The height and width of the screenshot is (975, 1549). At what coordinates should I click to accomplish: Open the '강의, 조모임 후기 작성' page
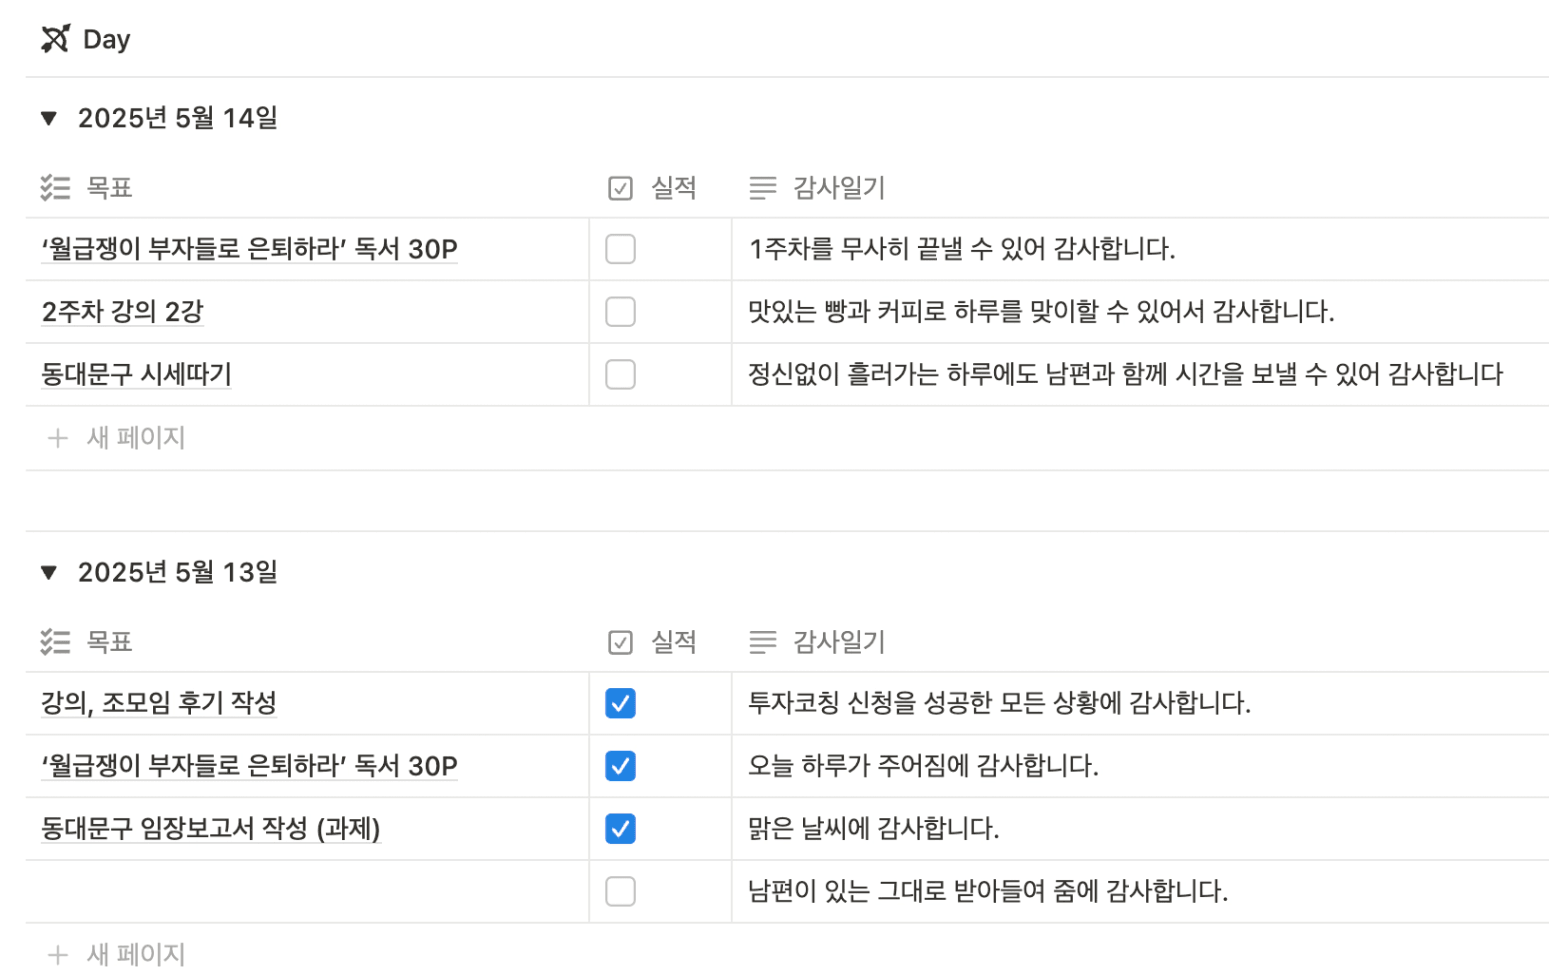(158, 704)
